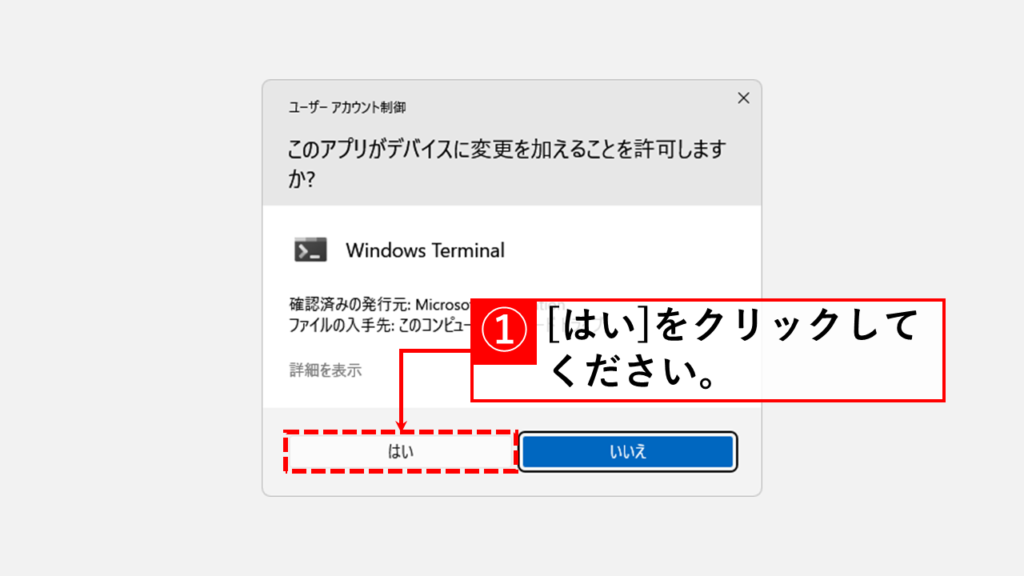Click the か? text on heading's second line
1024x576 pixels.
(x=302, y=178)
